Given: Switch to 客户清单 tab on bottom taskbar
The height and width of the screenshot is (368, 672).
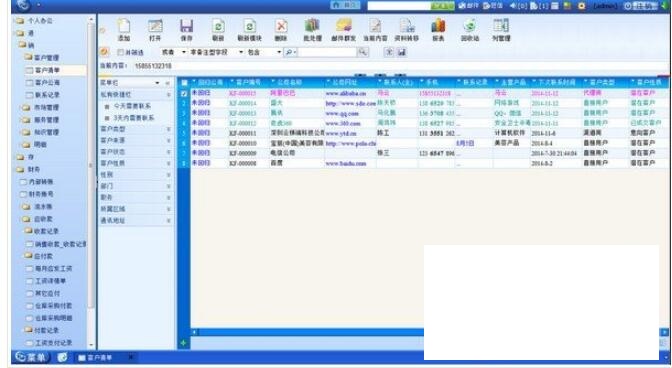Looking at the screenshot, I should pyautogui.click(x=105, y=357).
